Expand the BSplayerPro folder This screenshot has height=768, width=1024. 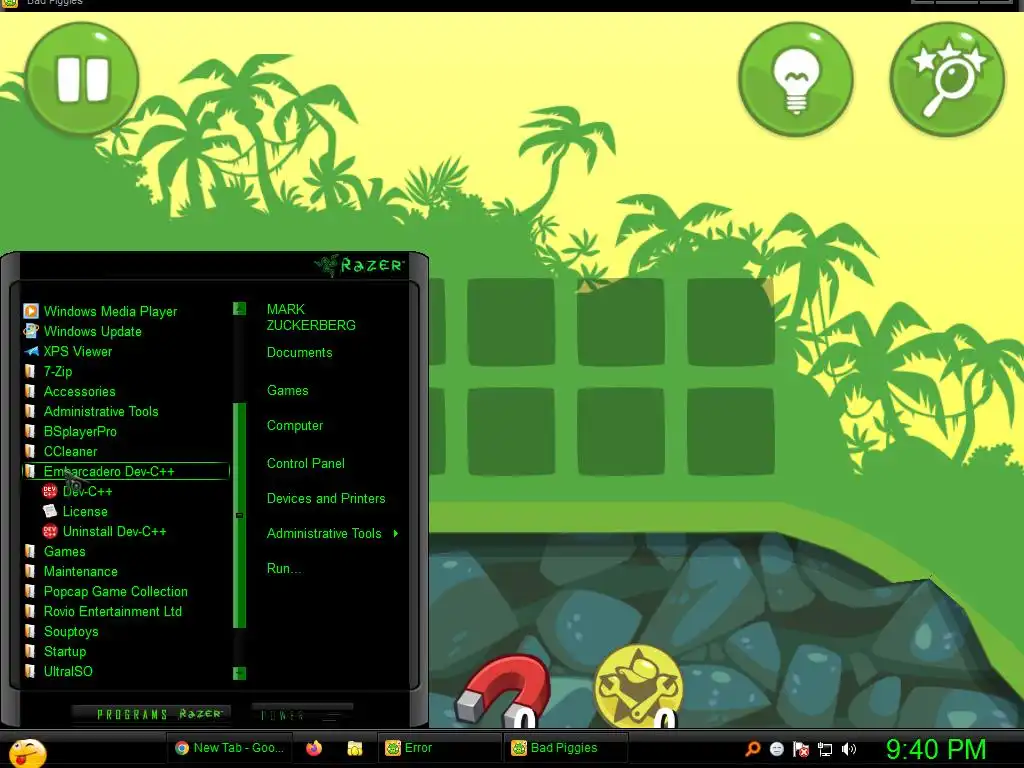(80, 432)
